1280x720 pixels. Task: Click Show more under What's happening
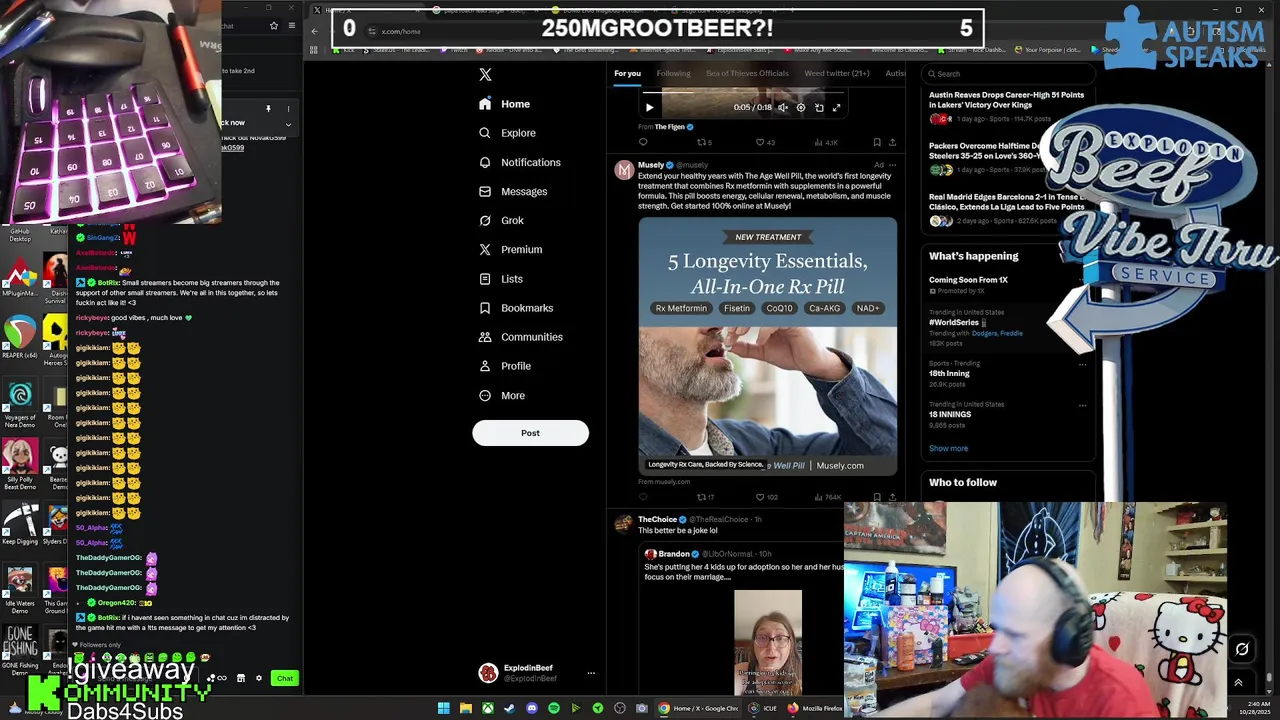(948, 448)
